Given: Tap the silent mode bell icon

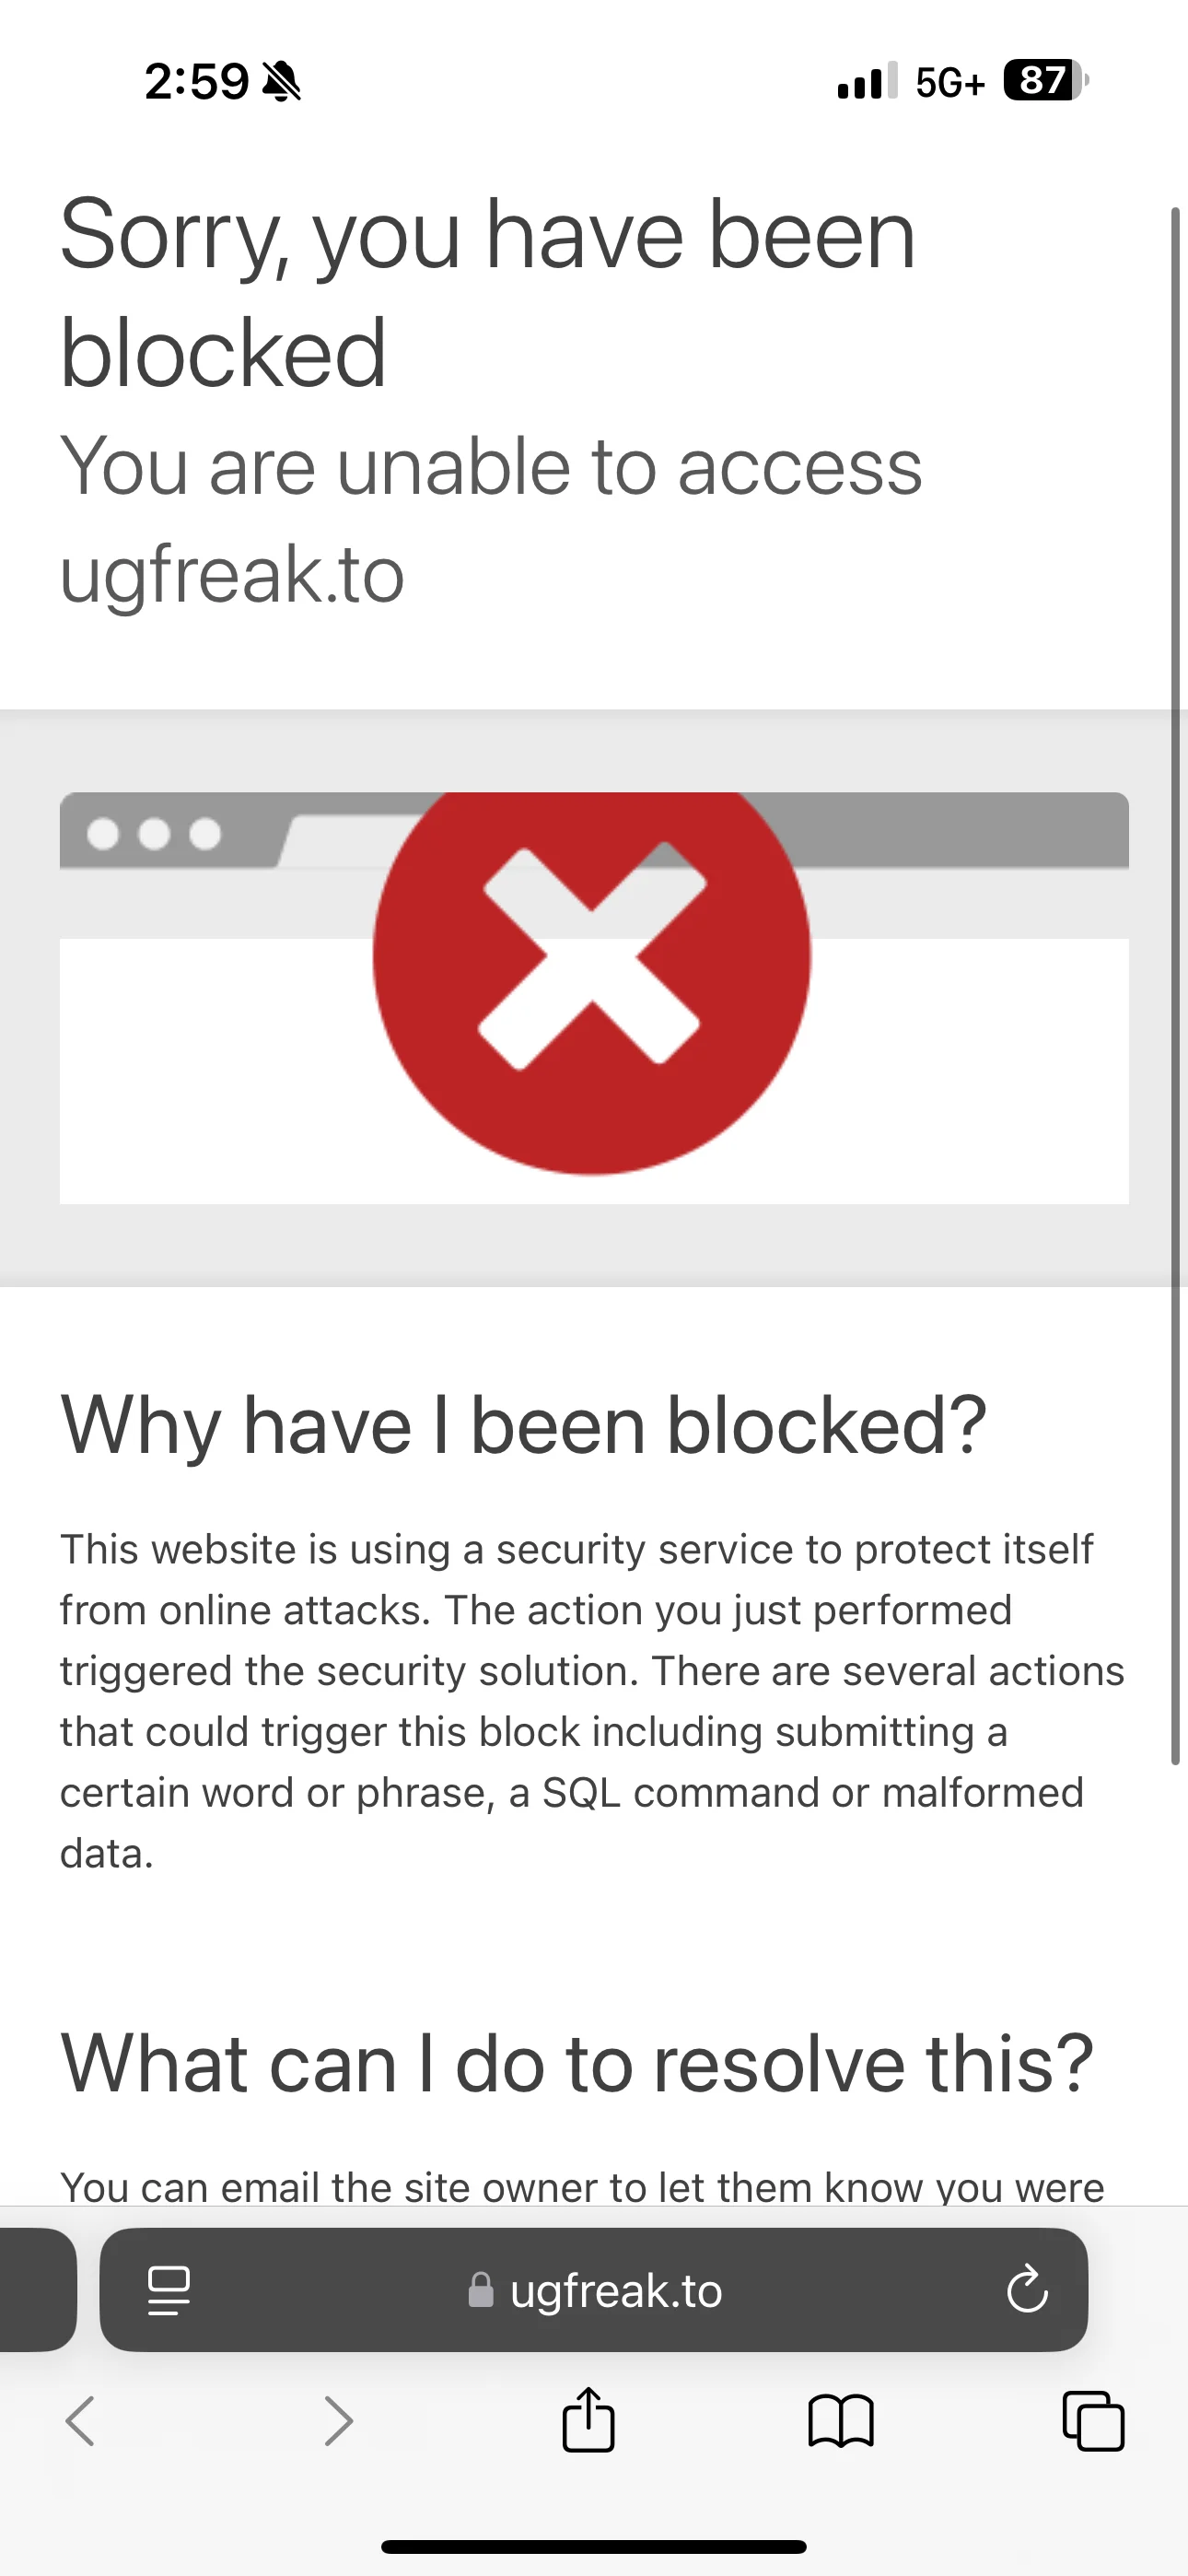Looking at the screenshot, I should tap(281, 81).
